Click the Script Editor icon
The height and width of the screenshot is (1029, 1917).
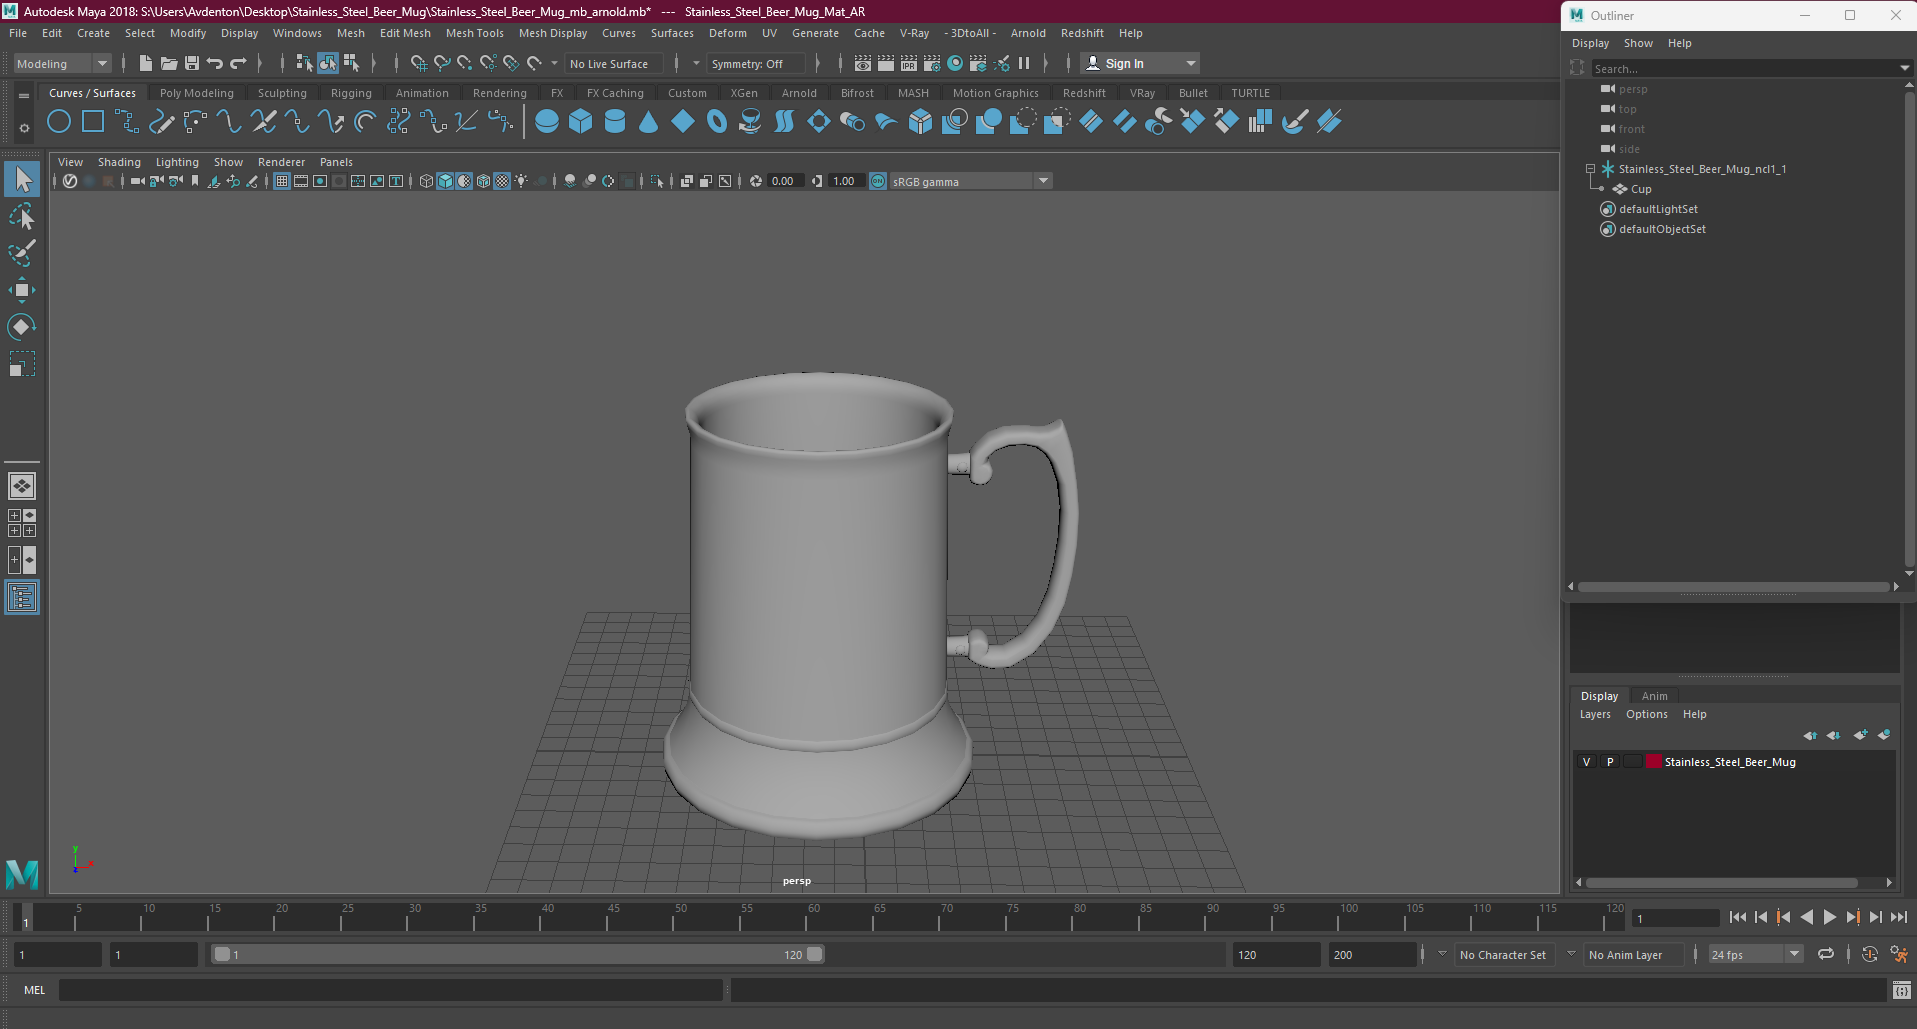click(1901, 990)
